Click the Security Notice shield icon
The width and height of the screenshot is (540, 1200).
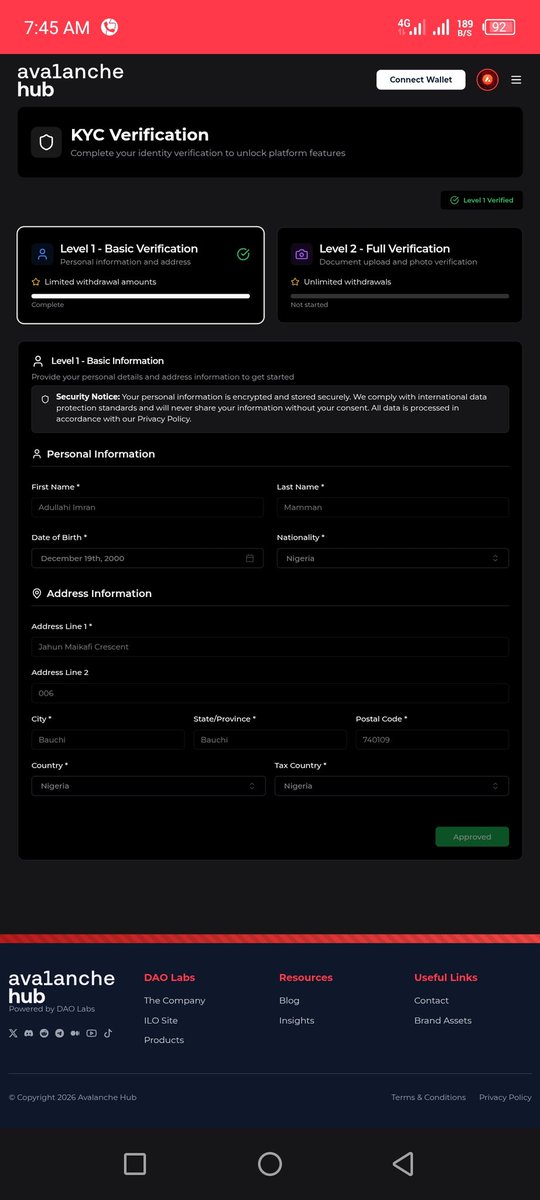45,398
